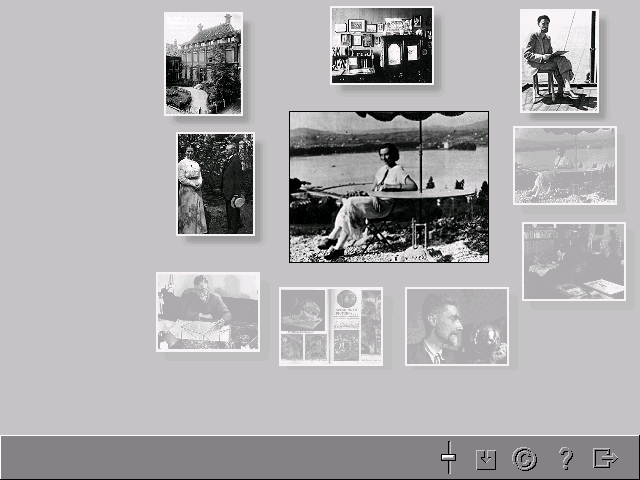The image size is (640, 480).
Task: Open the brick house photograph
Action: [x=203, y=63]
